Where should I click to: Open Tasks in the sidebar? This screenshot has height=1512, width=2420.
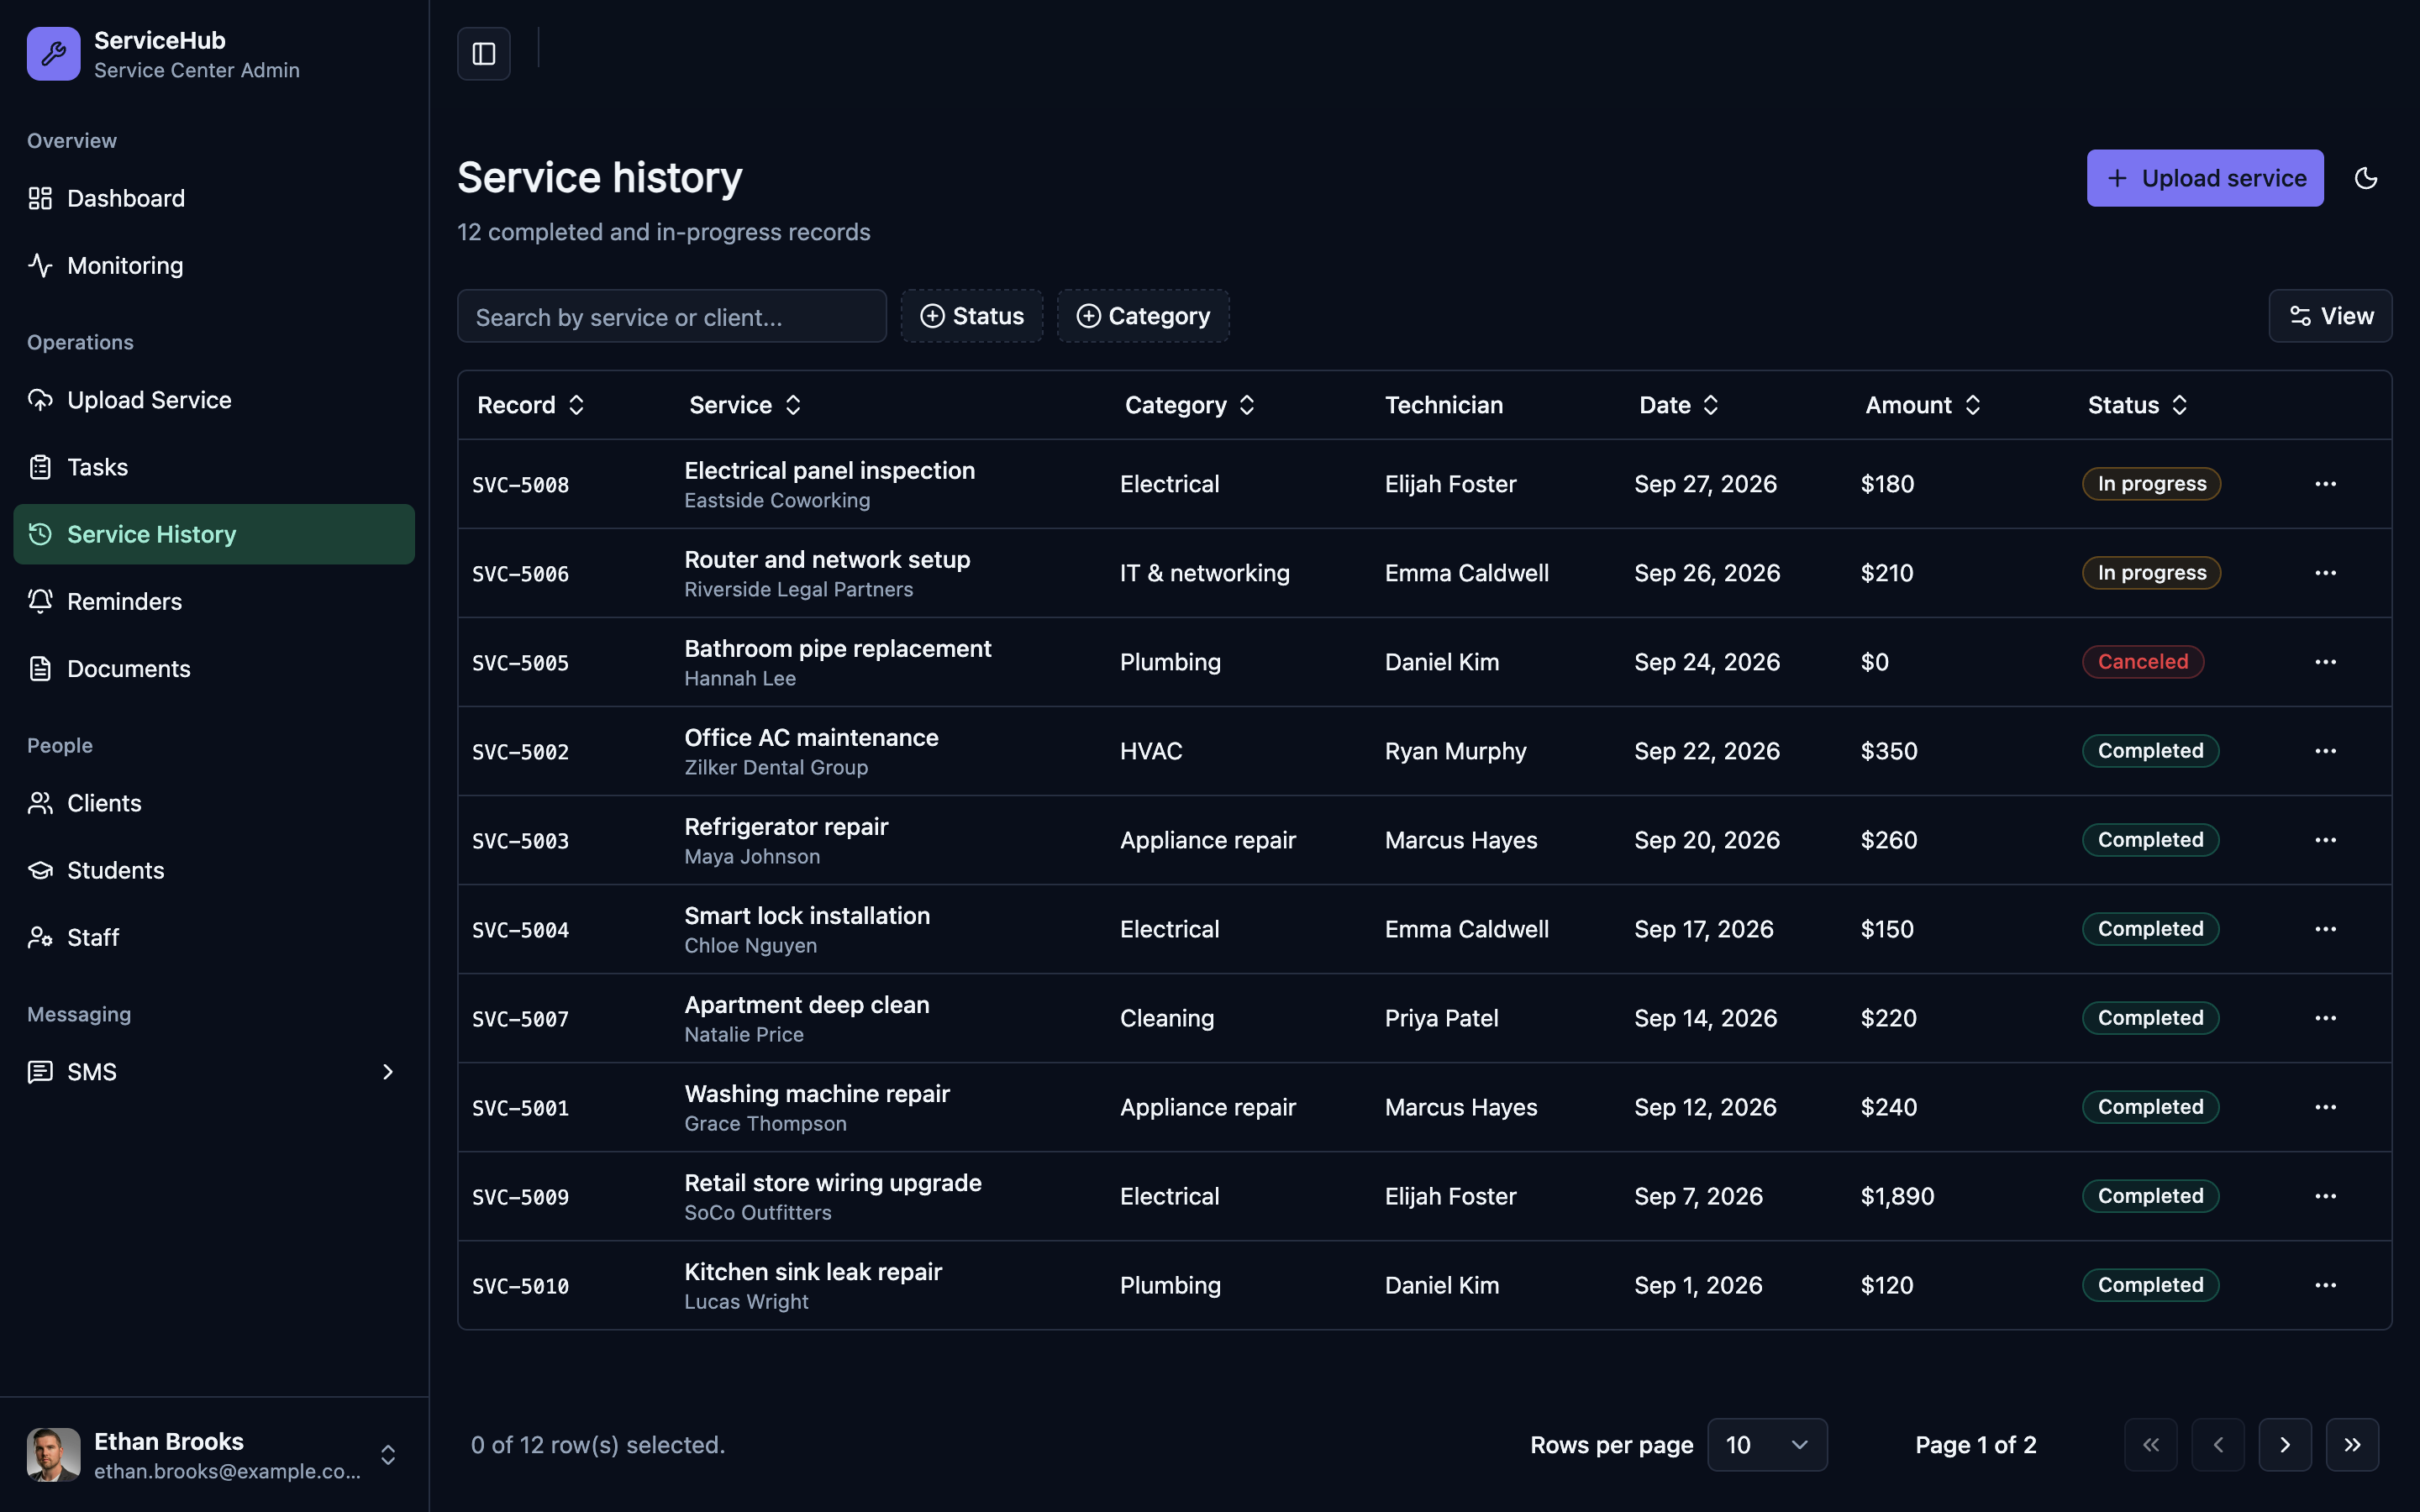214,467
